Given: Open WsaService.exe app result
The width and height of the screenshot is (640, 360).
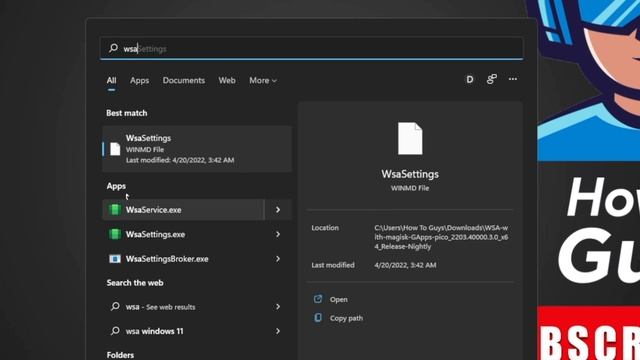Looking at the screenshot, I should (x=183, y=210).
